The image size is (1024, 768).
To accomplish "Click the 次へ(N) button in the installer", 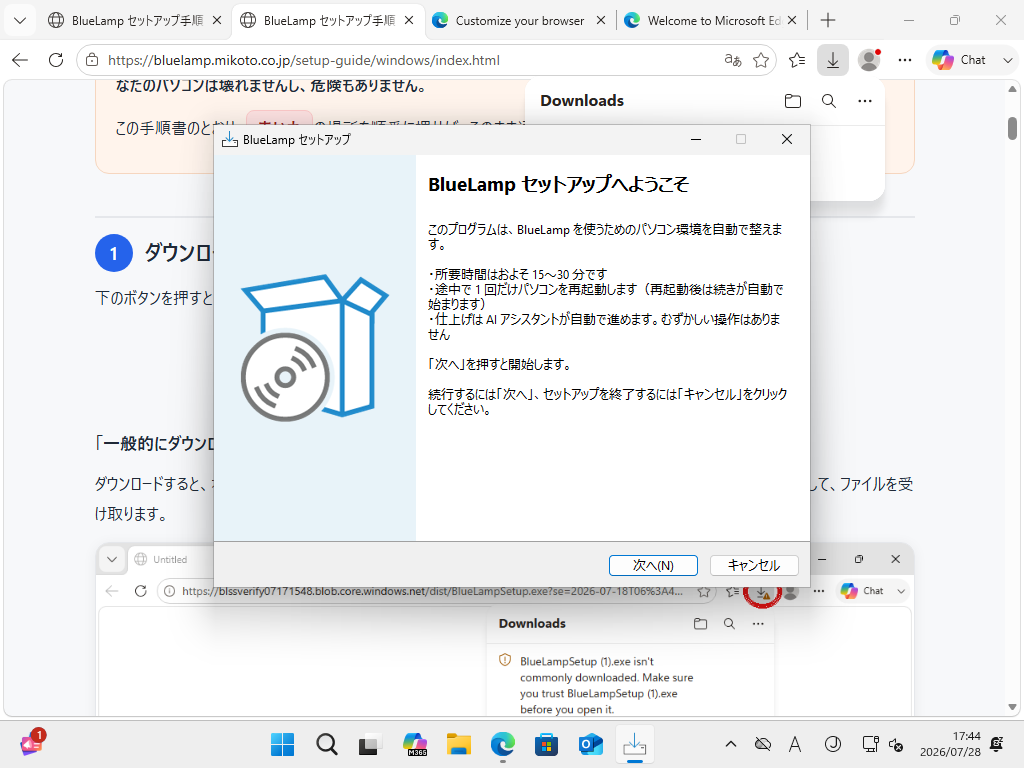I will (x=653, y=566).
